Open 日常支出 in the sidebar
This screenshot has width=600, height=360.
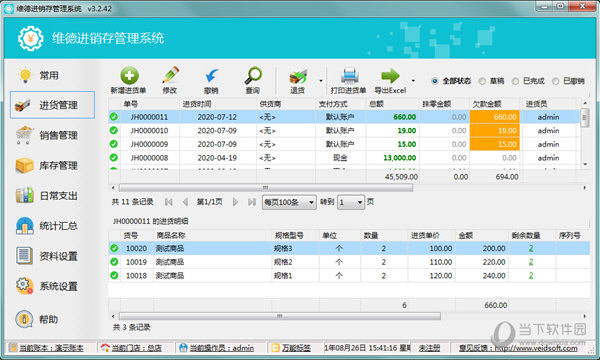[52, 195]
